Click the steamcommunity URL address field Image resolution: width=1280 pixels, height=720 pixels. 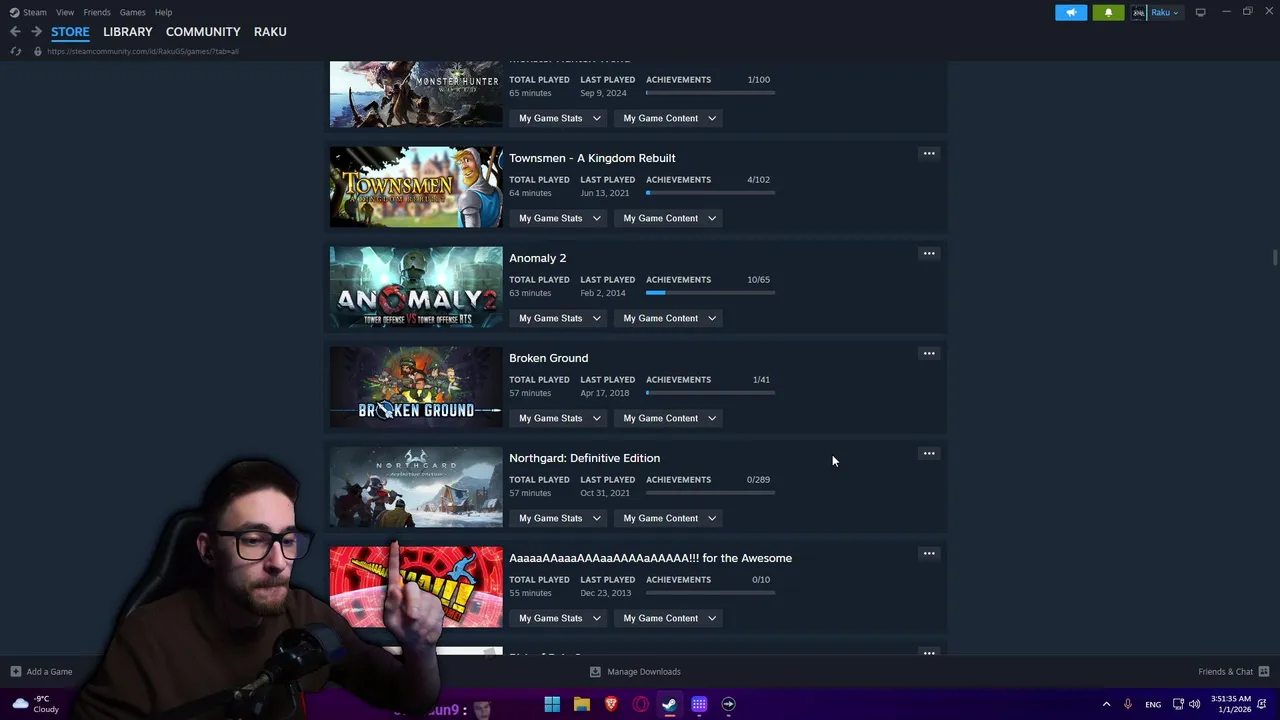pos(143,51)
